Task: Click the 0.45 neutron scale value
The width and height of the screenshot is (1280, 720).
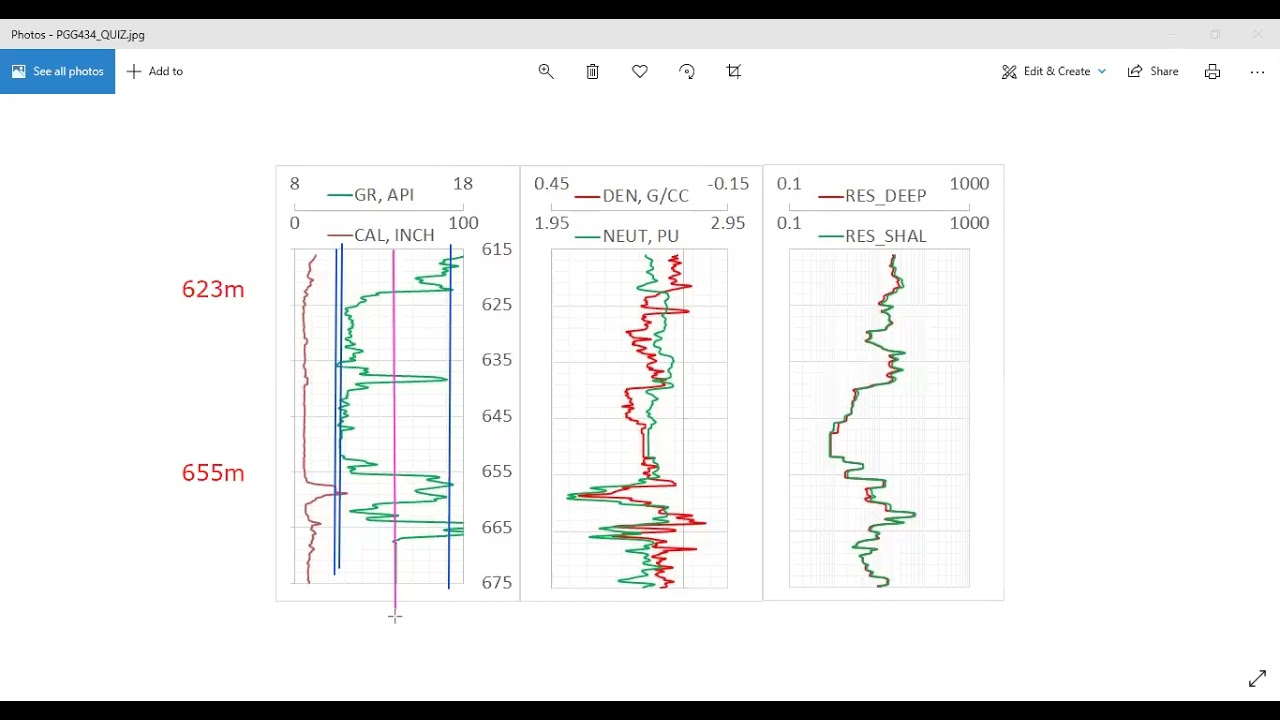Action: point(552,184)
